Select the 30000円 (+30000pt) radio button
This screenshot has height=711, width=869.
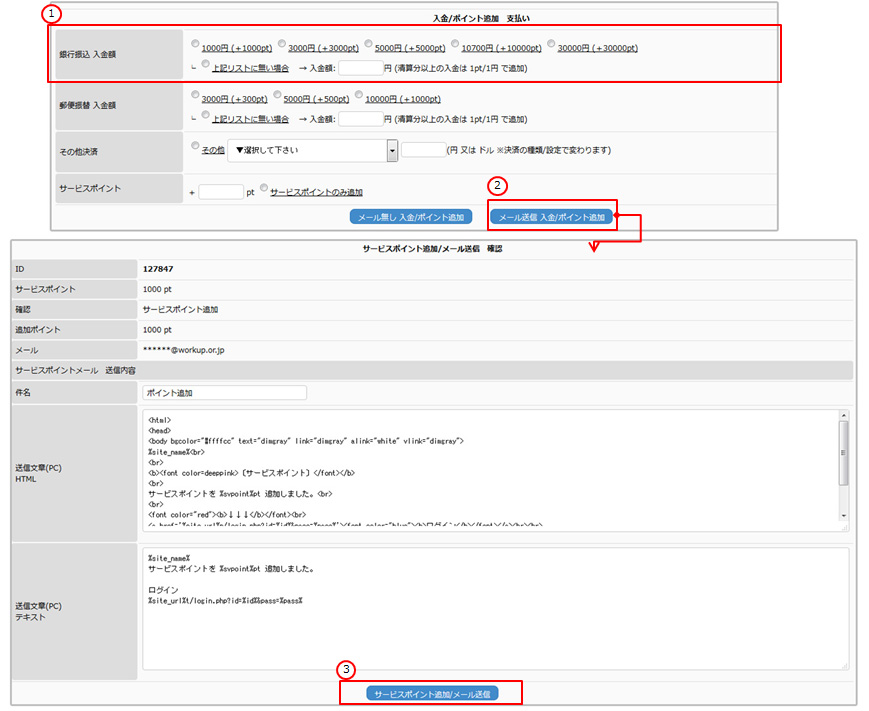pyautogui.click(x=552, y=45)
